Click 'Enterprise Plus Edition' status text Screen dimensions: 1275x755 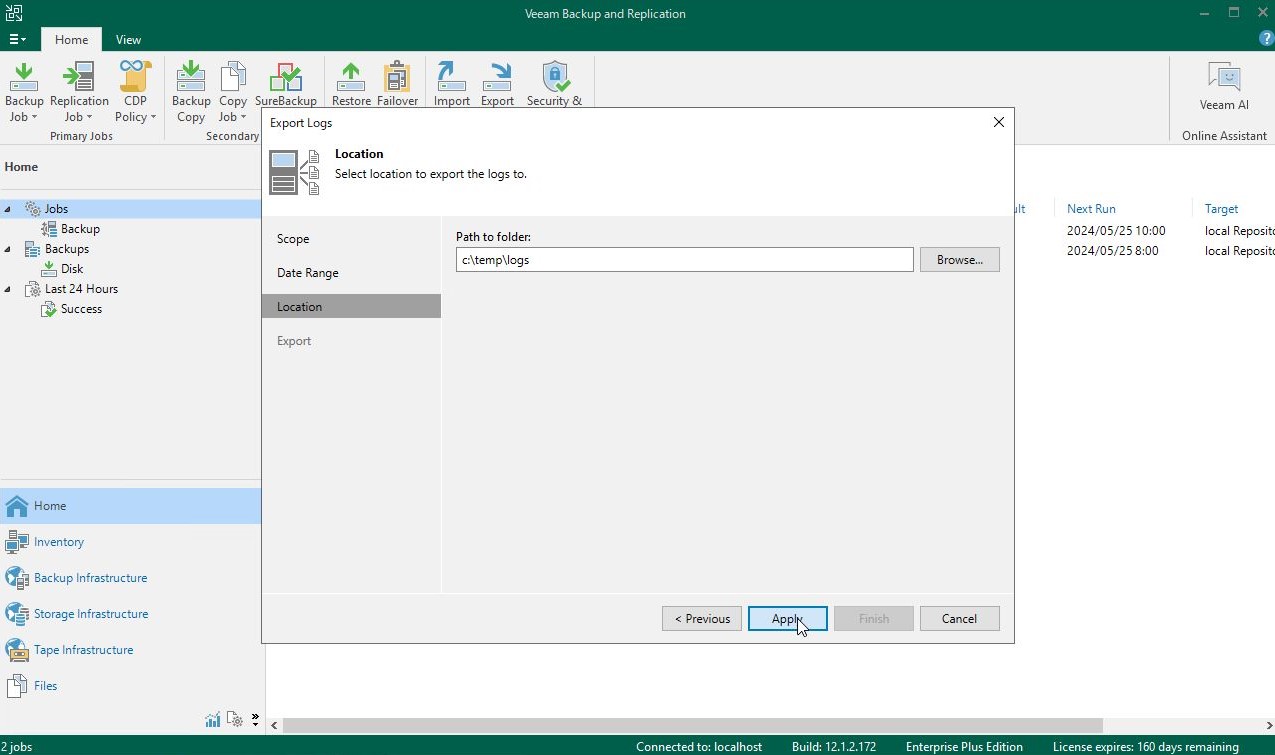click(964, 747)
